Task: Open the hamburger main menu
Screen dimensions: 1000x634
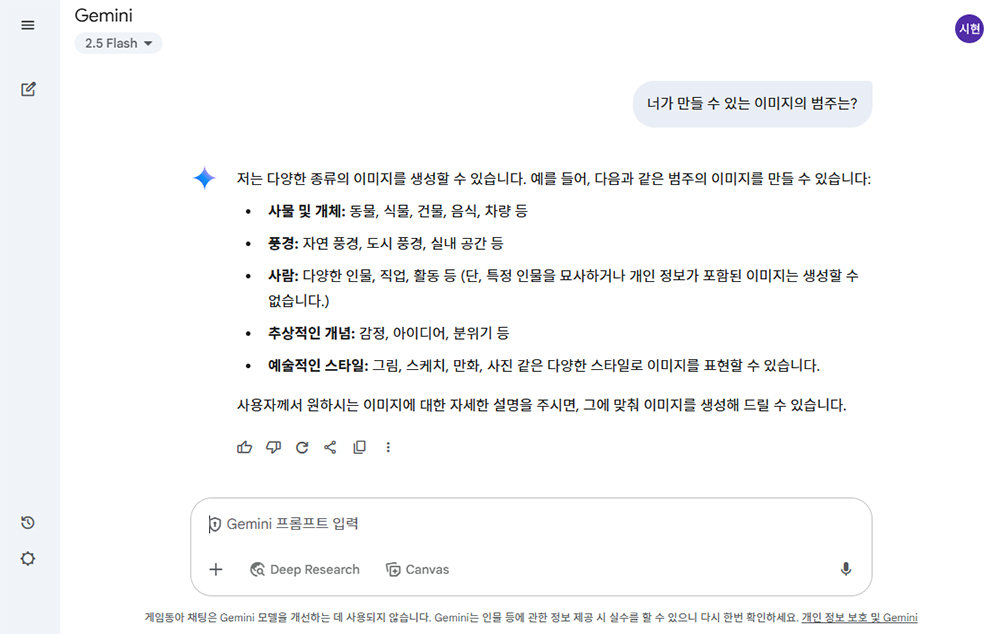Action: 28,25
